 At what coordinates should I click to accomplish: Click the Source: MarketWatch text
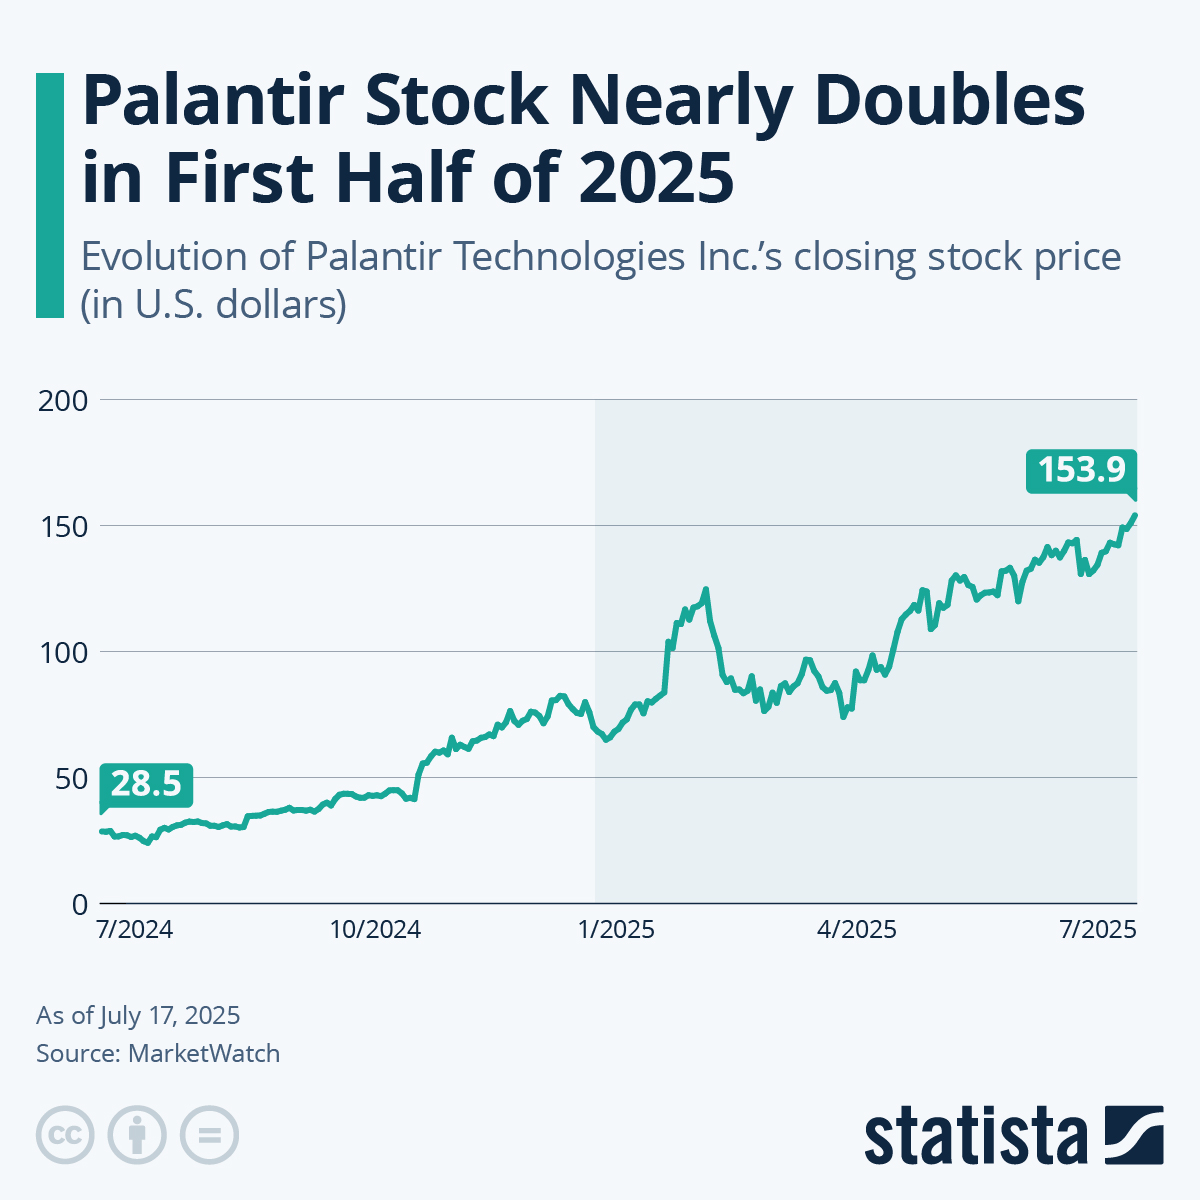(x=158, y=1053)
